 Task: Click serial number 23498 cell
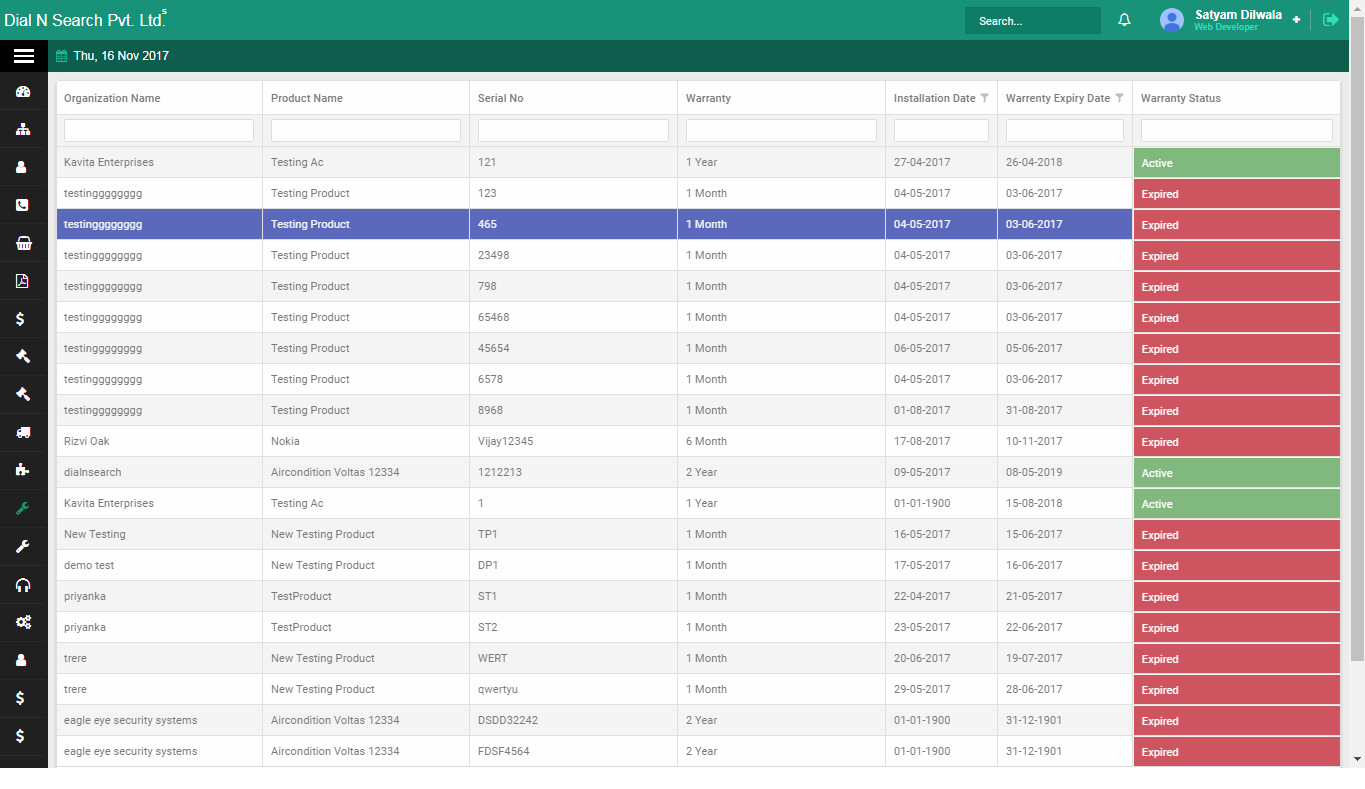[x=573, y=255]
